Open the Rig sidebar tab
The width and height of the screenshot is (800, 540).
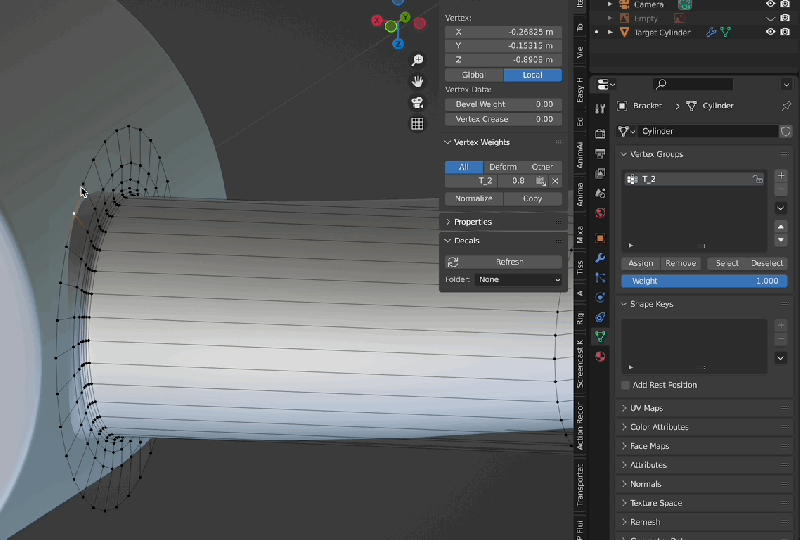580,318
